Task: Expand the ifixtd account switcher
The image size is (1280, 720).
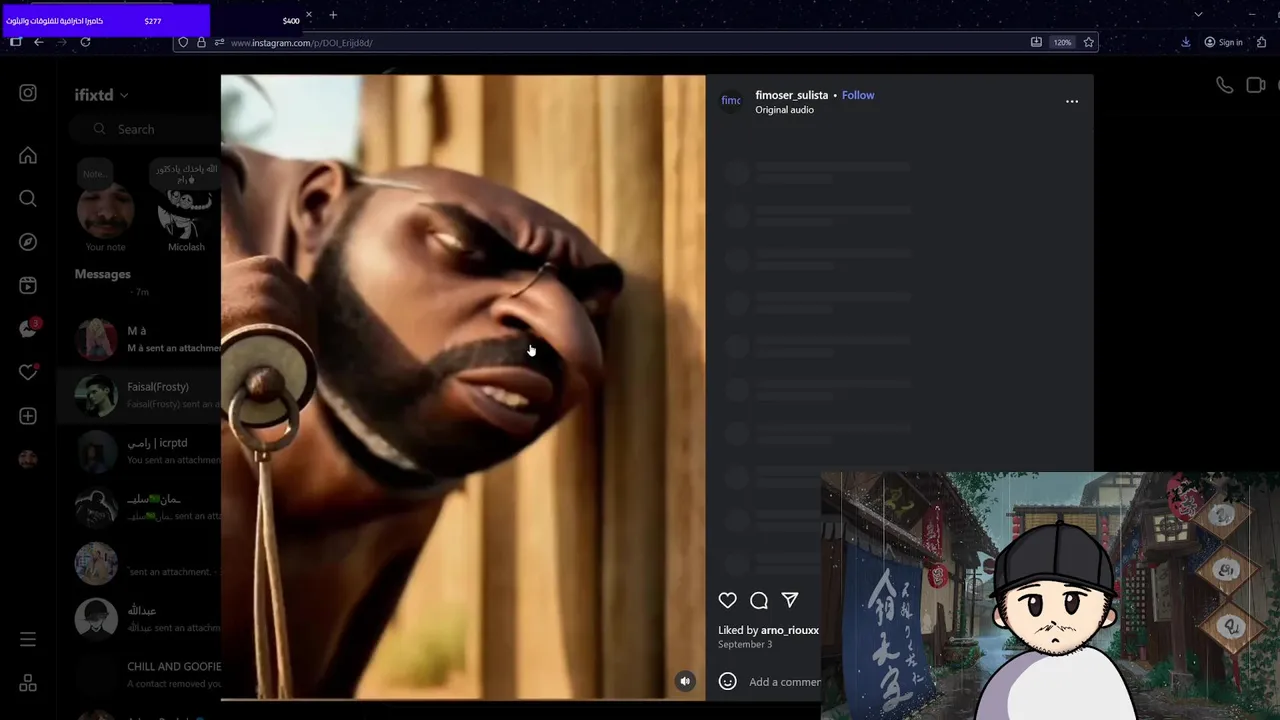Action: pyautogui.click(x=101, y=95)
